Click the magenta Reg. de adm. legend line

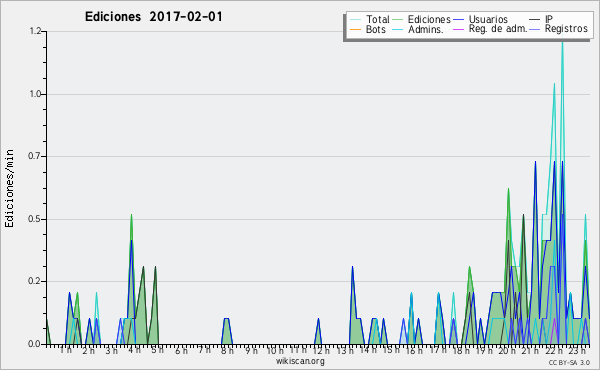[x=458, y=29]
